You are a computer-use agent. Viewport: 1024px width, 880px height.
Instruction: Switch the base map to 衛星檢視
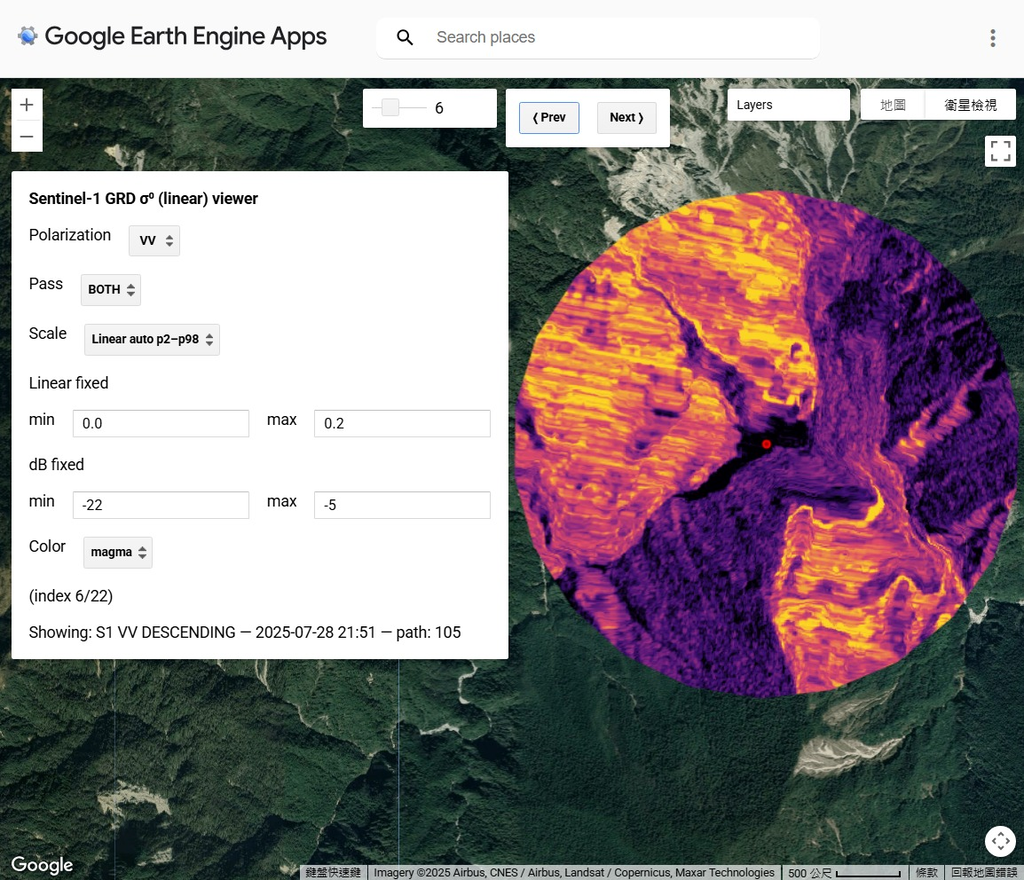[970, 105]
